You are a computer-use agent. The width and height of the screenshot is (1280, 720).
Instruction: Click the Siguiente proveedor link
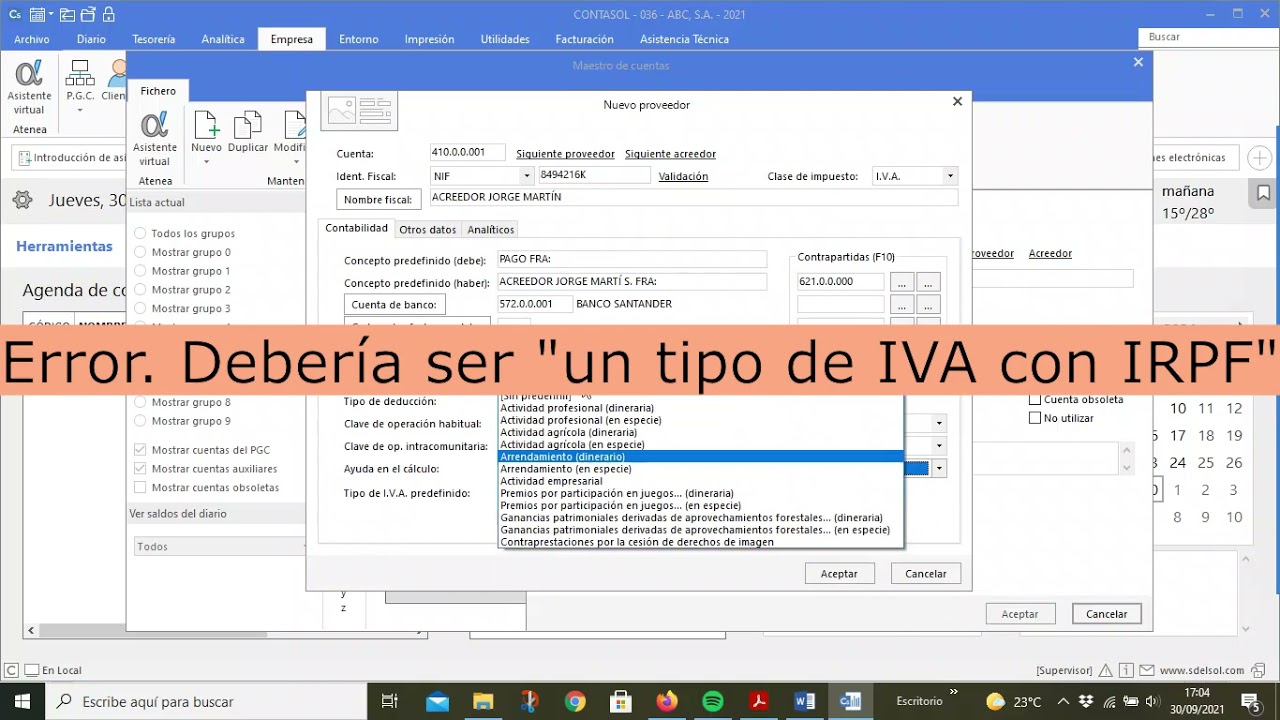click(x=565, y=154)
